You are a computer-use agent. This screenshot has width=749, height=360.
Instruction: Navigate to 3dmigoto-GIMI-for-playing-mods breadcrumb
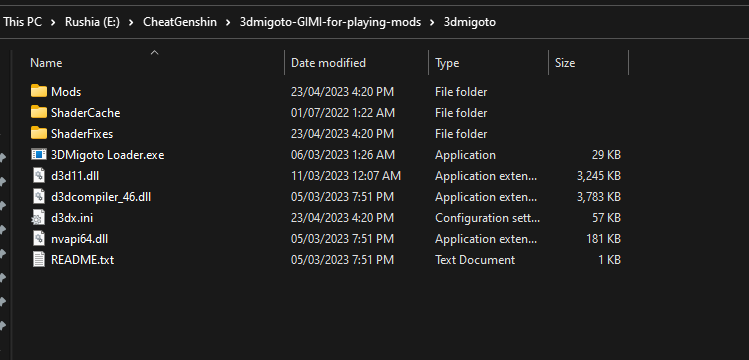coord(331,22)
